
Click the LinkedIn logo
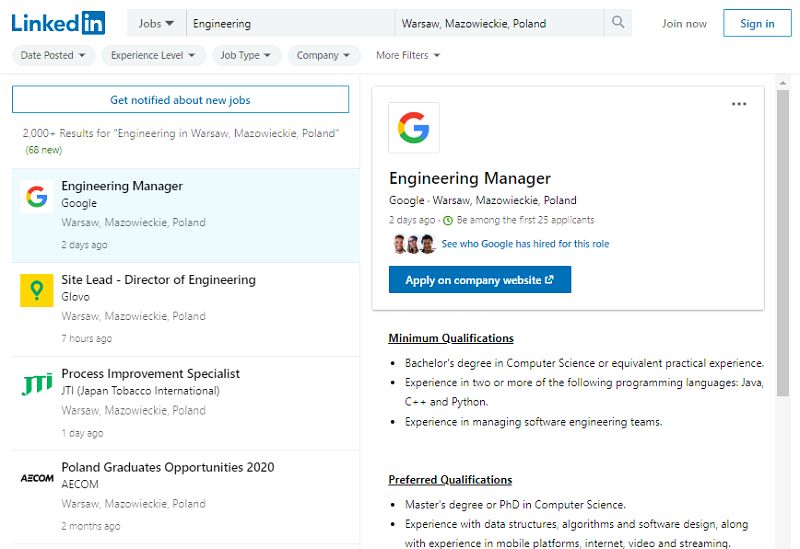pyautogui.click(x=58, y=23)
